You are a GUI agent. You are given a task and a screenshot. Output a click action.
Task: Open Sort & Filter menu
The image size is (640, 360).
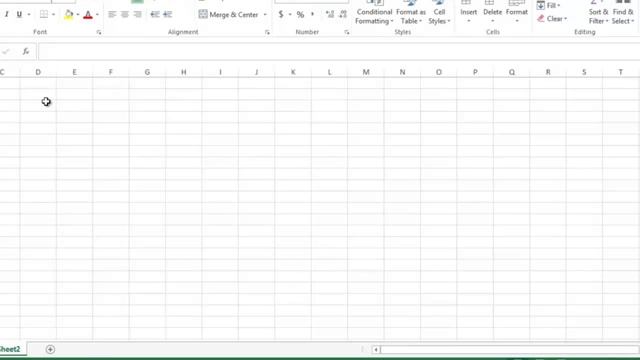click(x=599, y=14)
